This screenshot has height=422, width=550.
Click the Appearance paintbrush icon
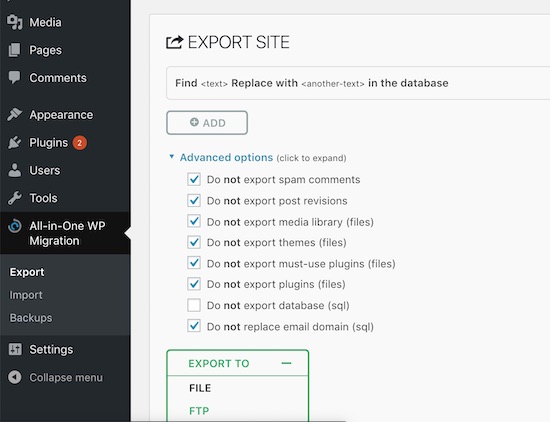coord(15,114)
